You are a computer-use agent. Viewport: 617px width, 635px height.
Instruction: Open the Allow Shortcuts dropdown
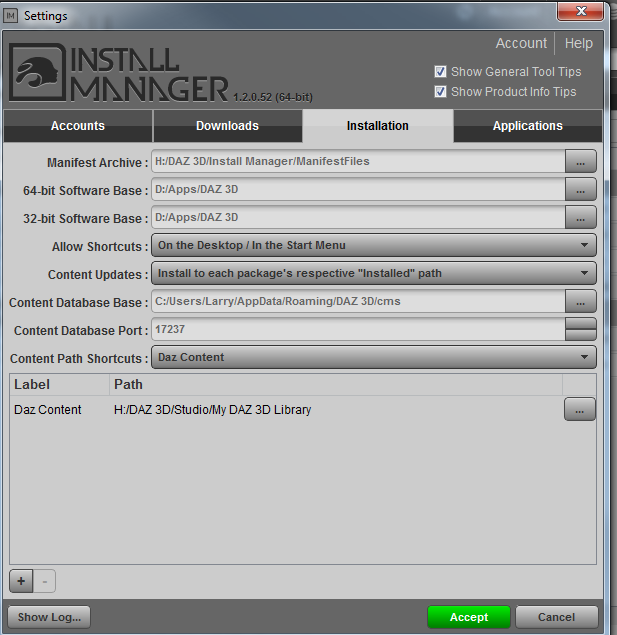coord(374,245)
